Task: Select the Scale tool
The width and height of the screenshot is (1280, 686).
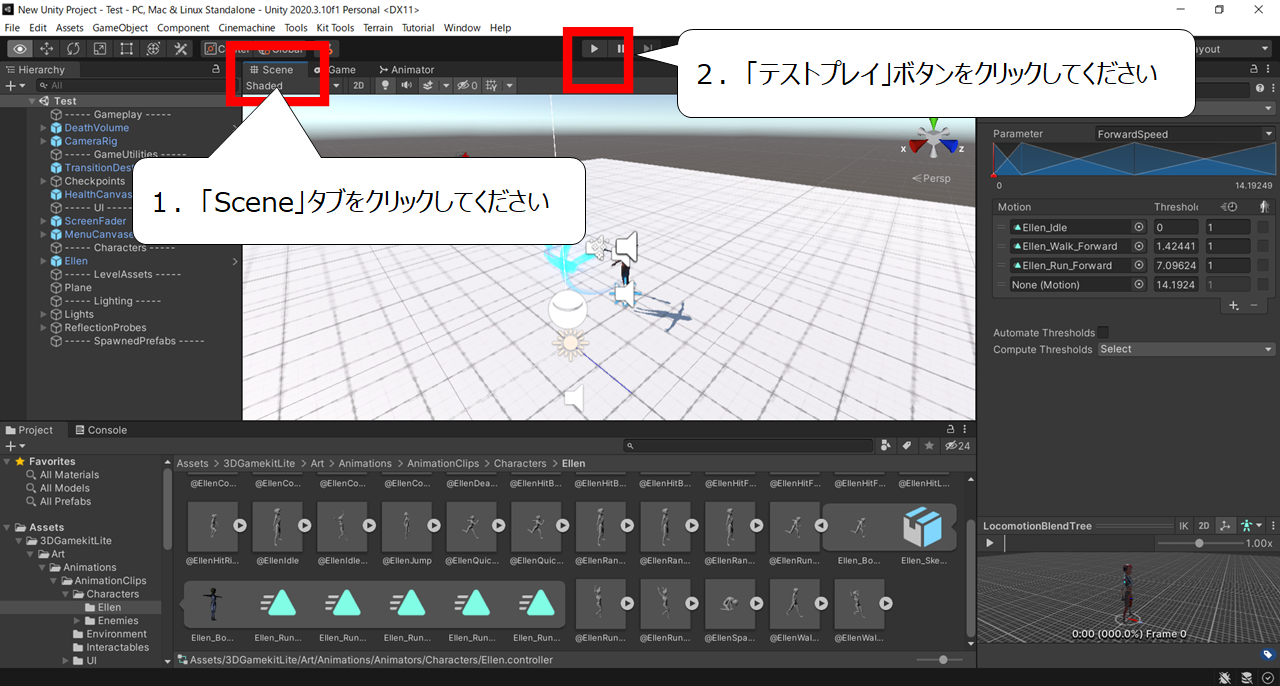Action: (x=100, y=48)
